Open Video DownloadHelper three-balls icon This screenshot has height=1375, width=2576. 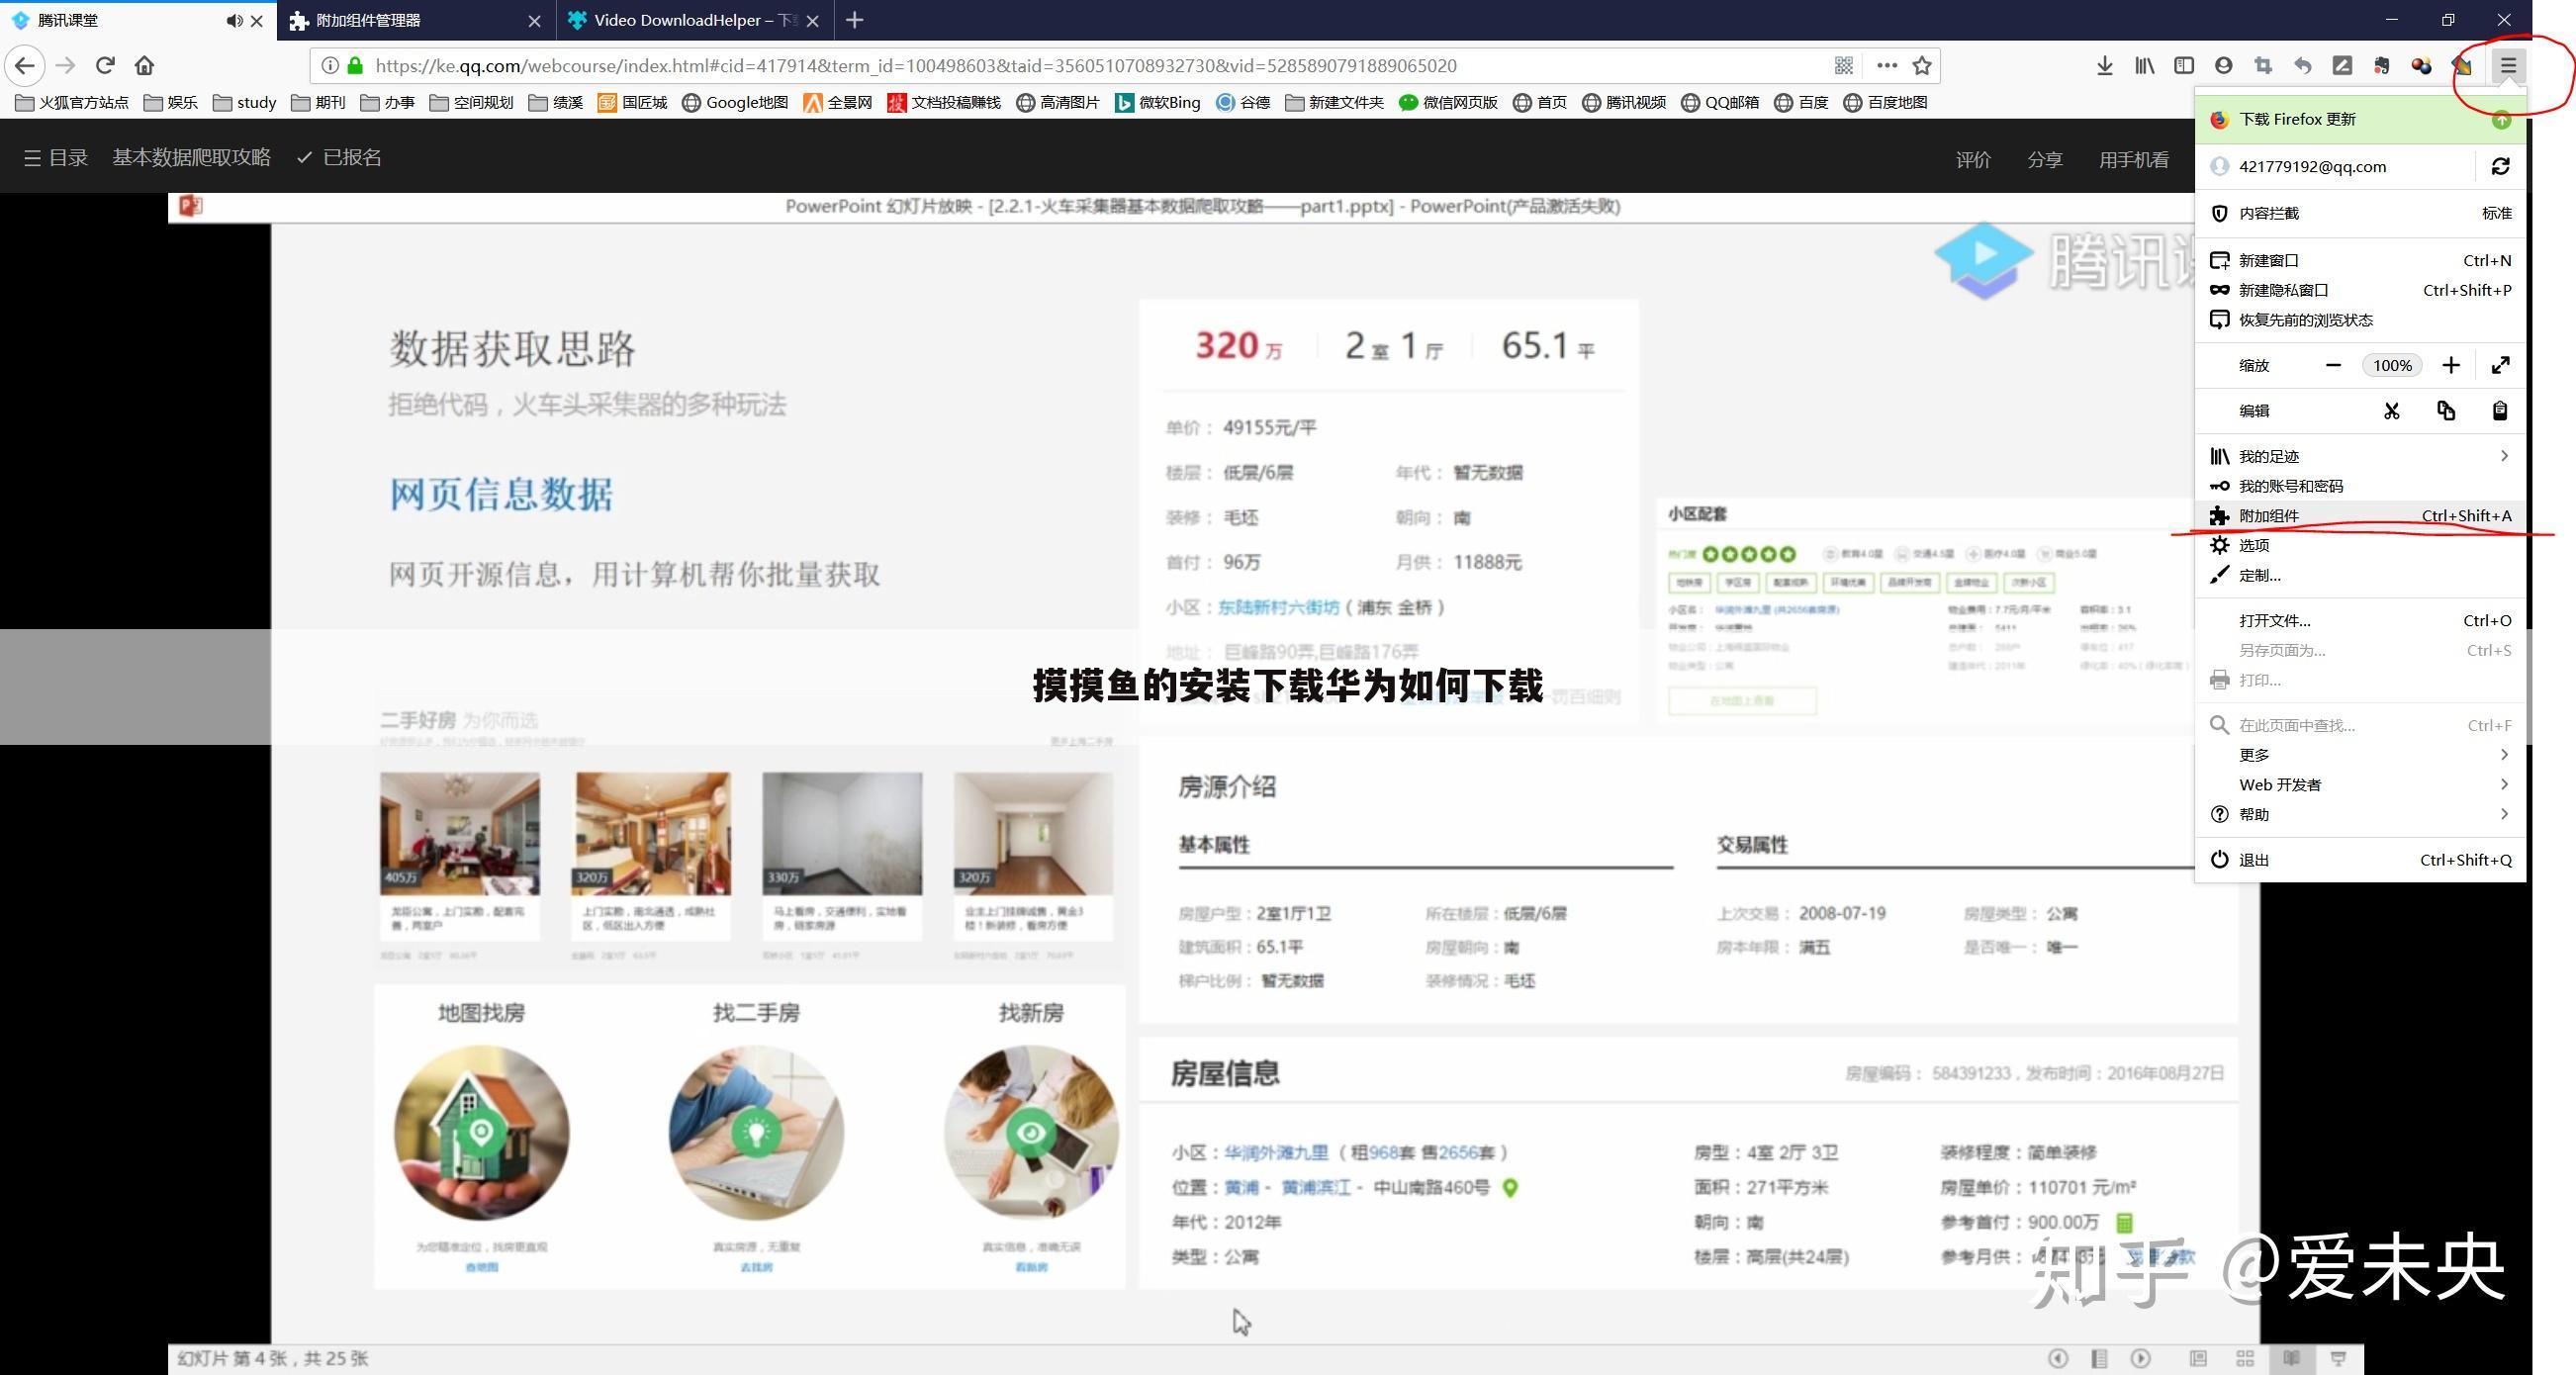click(x=2421, y=66)
